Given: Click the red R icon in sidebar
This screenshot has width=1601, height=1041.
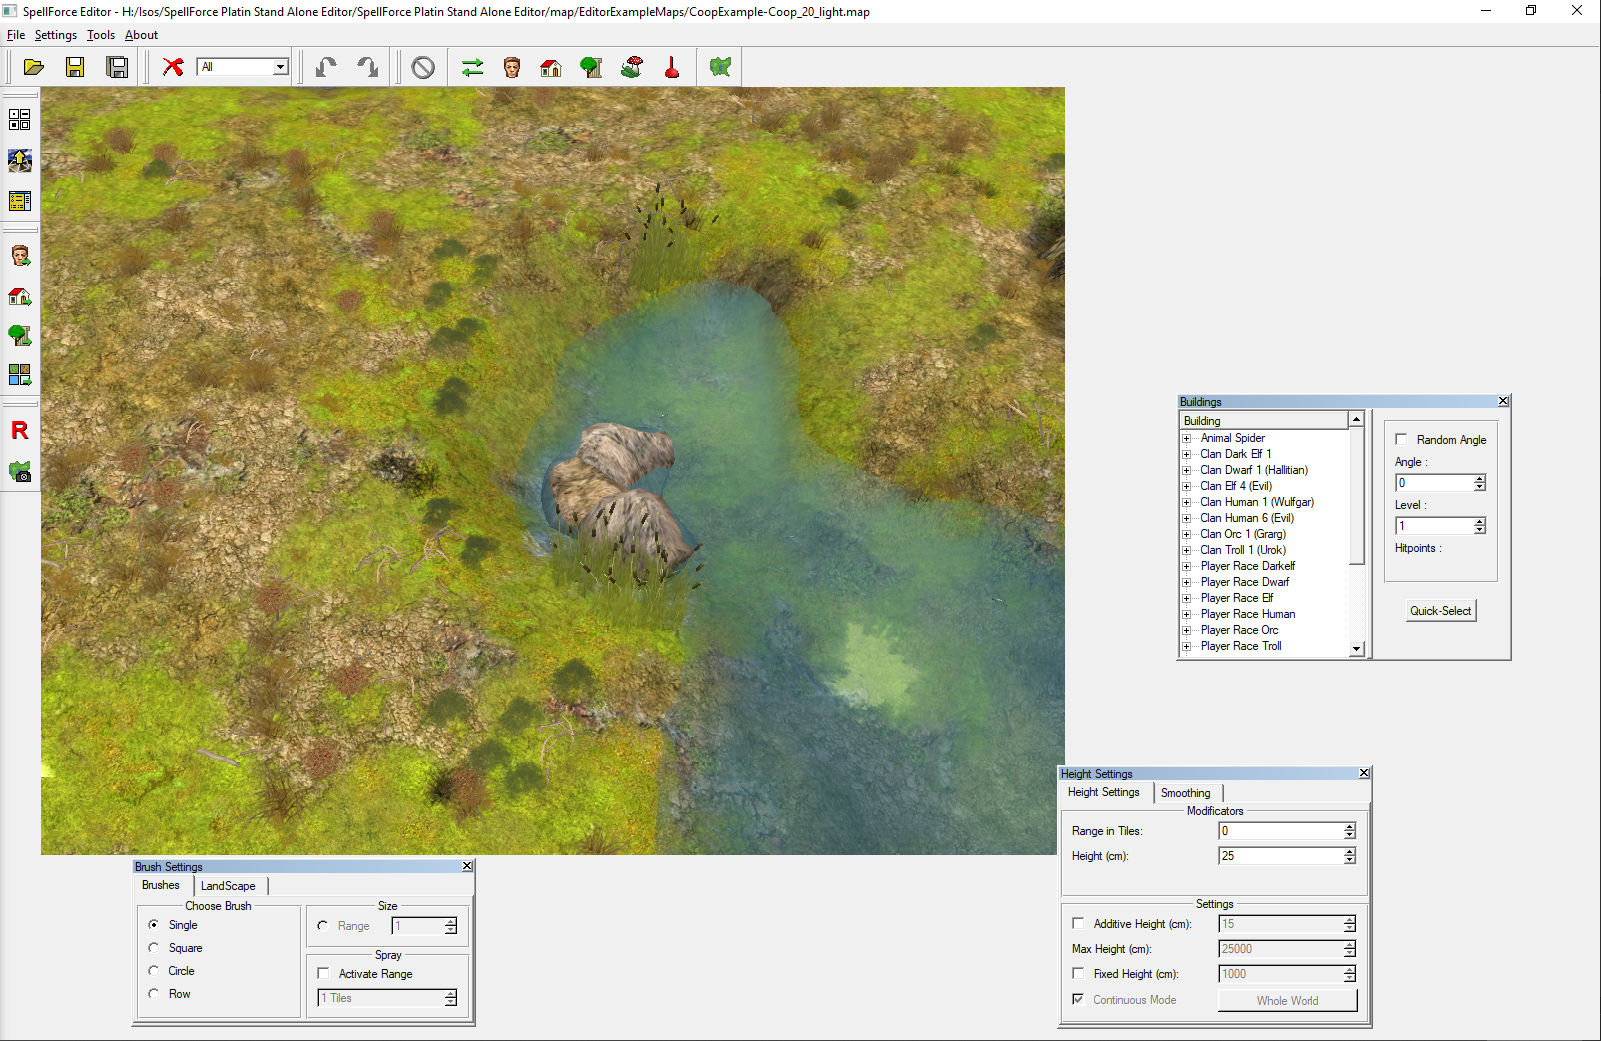Looking at the screenshot, I should click(20, 430).
